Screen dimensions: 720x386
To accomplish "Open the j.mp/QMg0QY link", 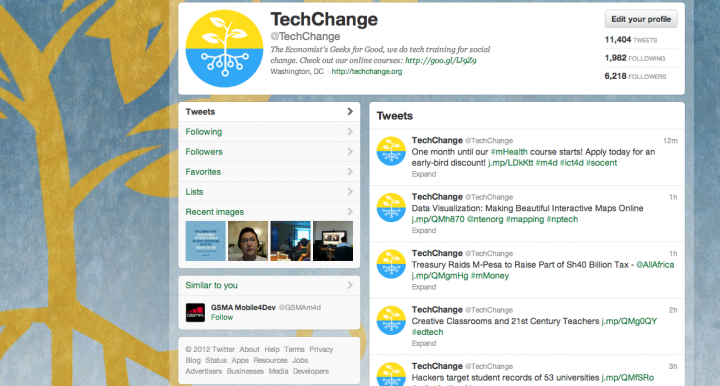I will (x=629, y=321).
